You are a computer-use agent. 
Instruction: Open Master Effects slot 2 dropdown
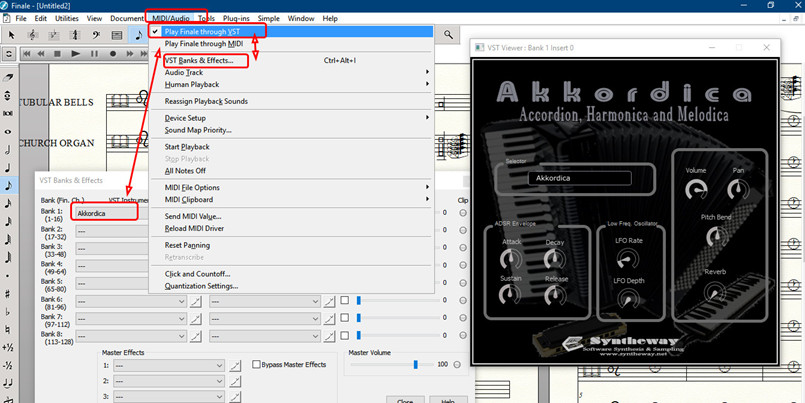pos(168,381)
